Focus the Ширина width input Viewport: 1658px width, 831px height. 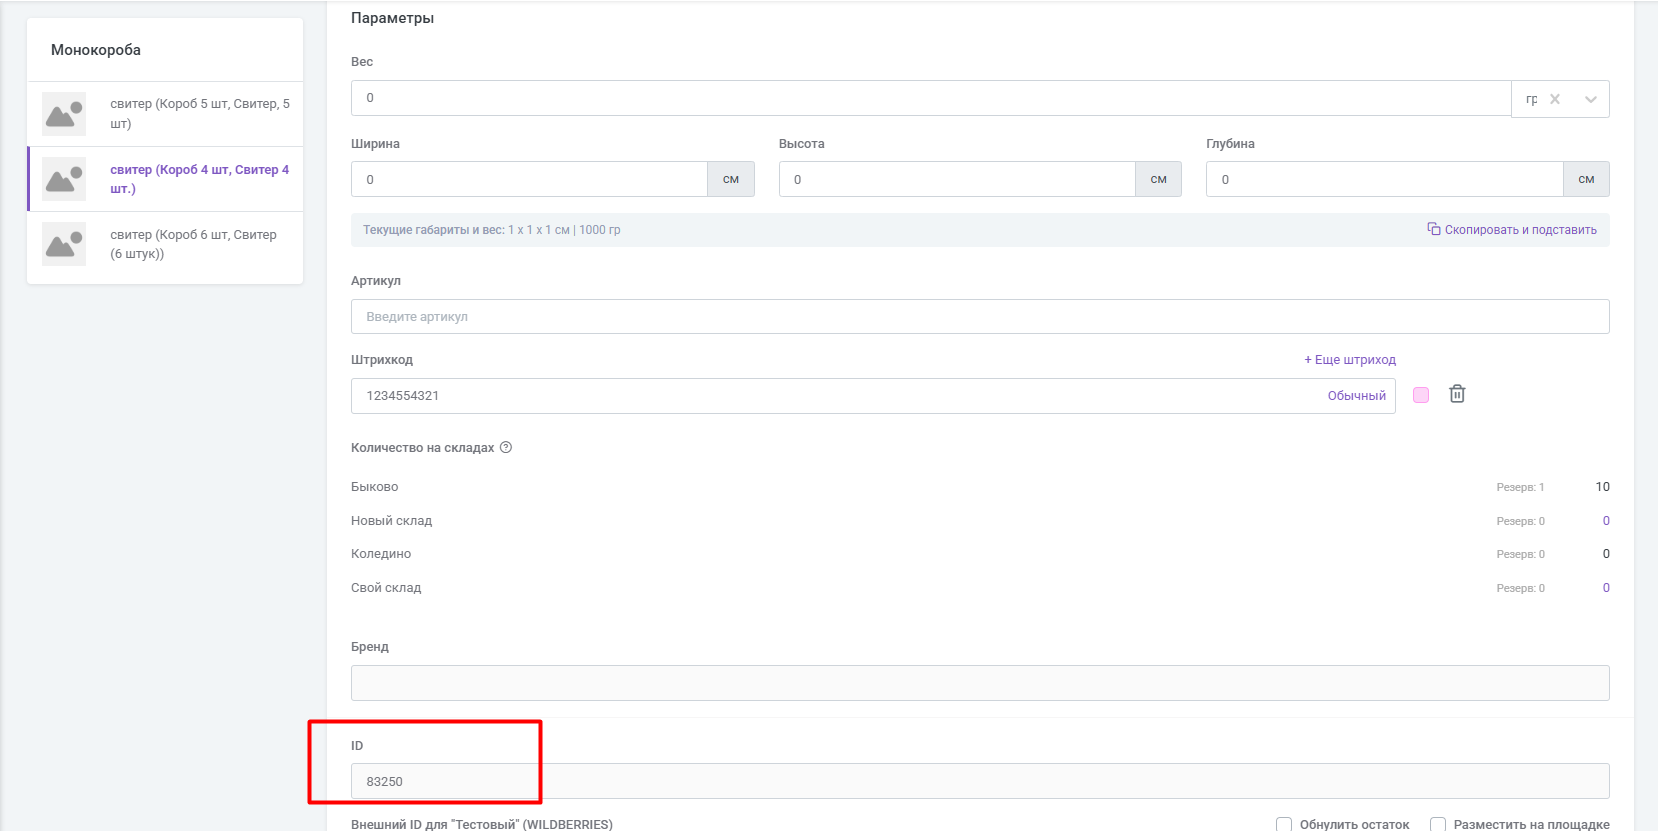[x=529, y=179]
